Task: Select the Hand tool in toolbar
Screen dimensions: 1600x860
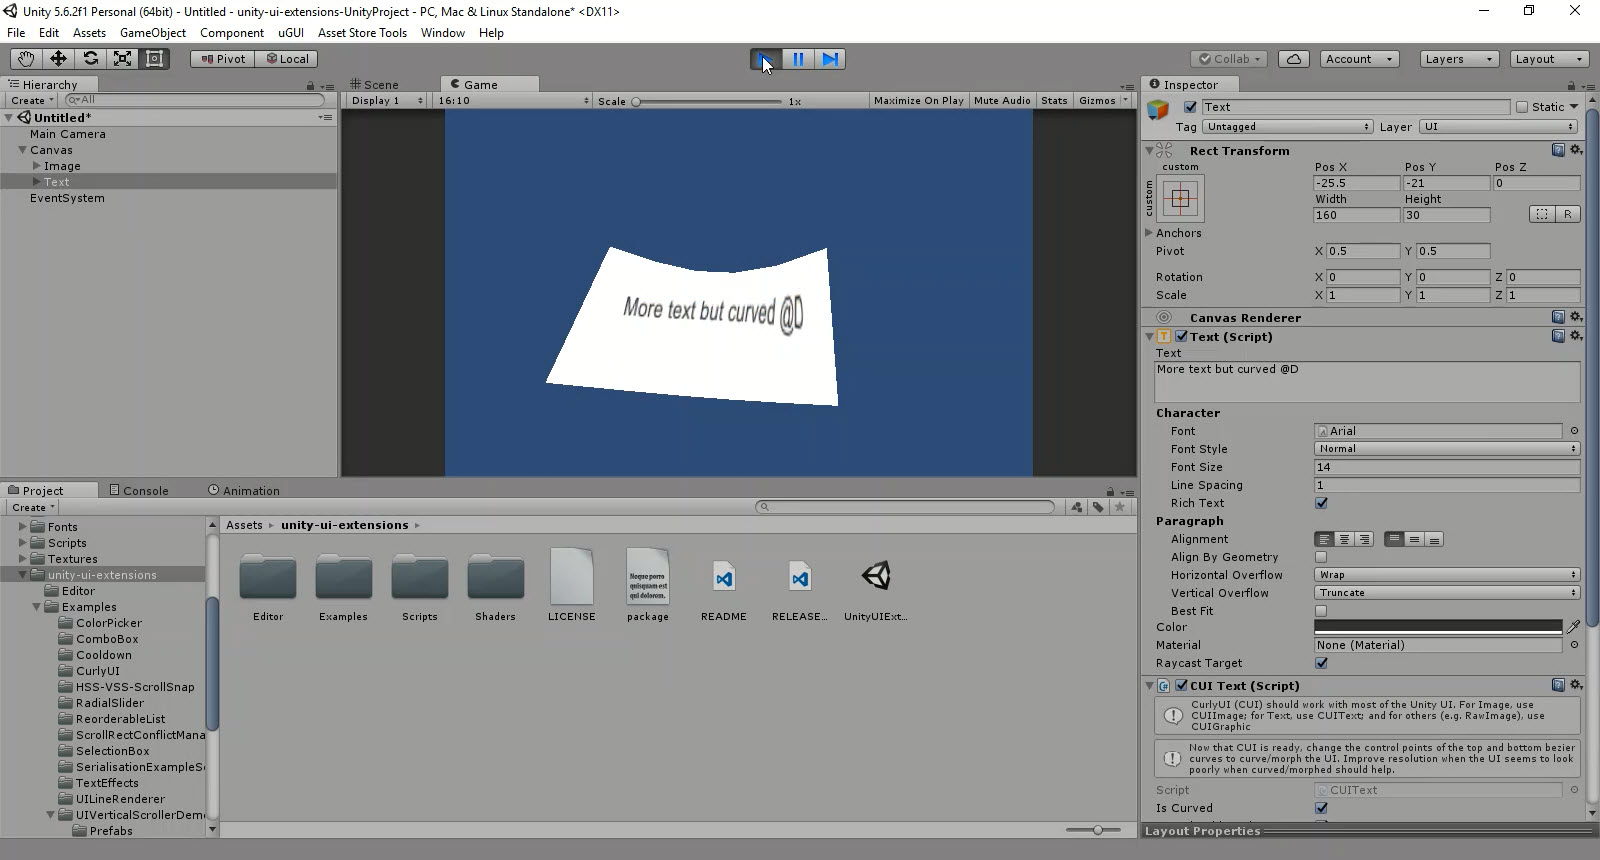Action: (x=26, y=59)
